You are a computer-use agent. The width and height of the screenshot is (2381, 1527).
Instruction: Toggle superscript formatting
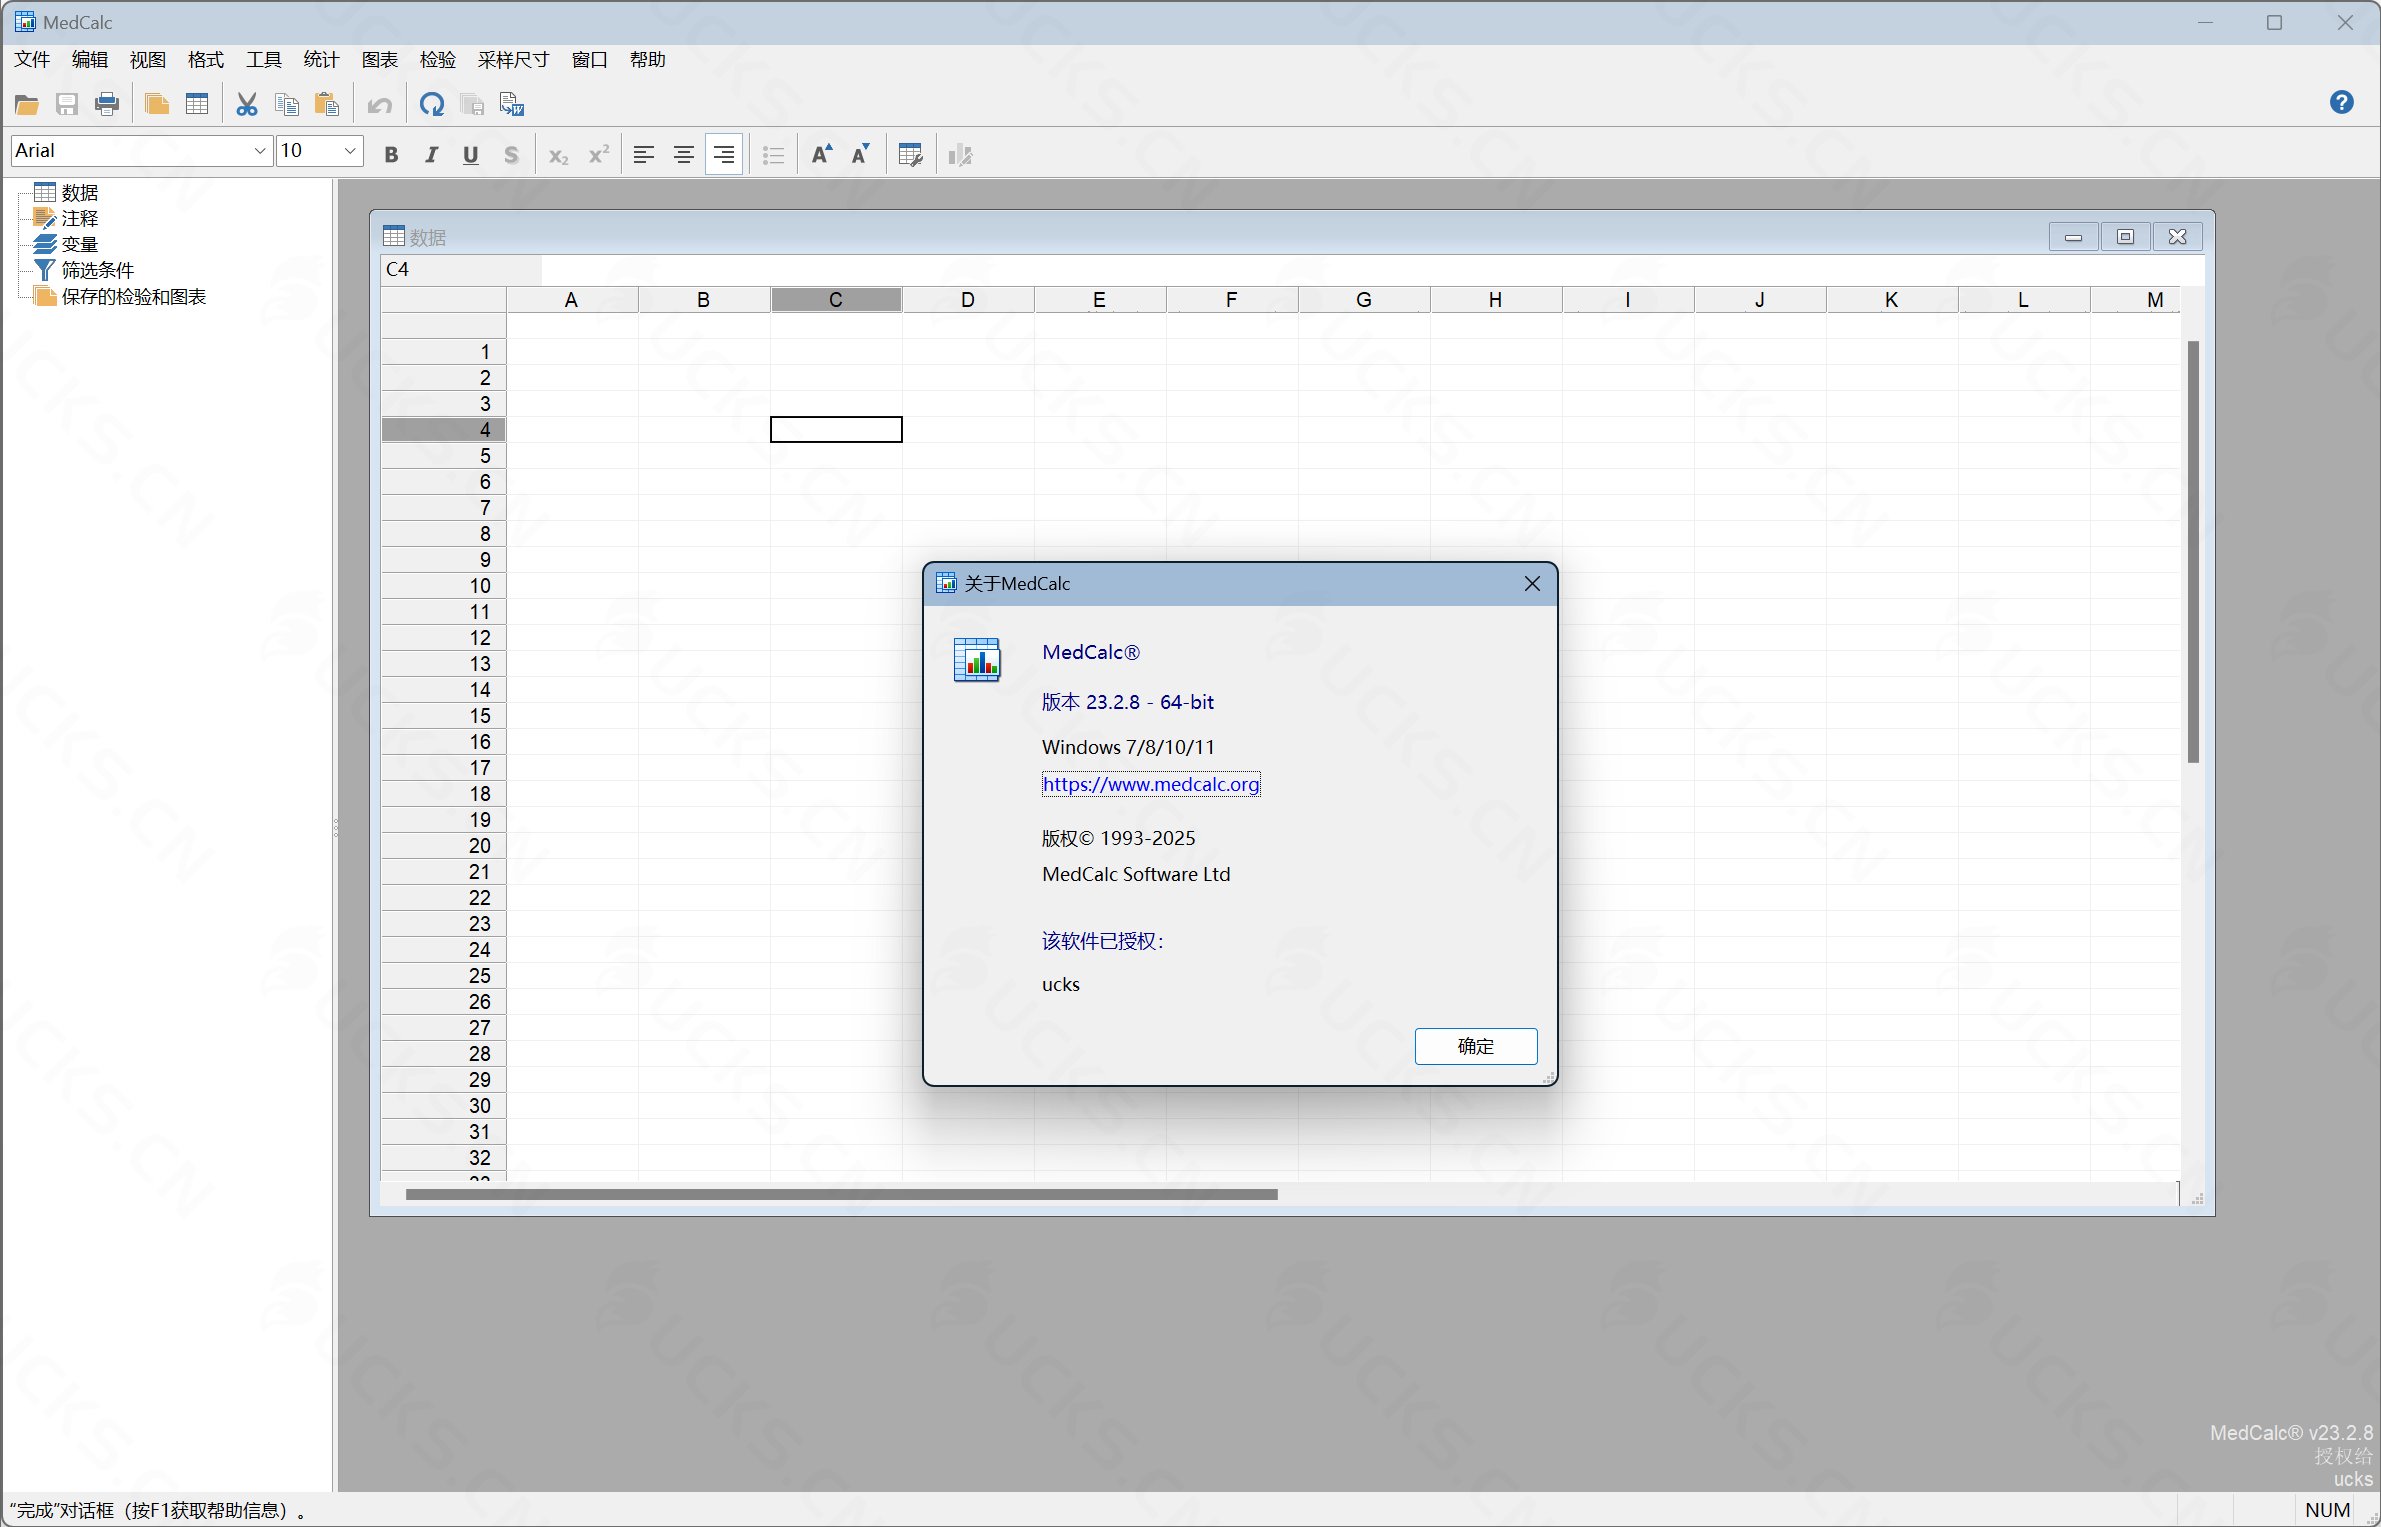(x=598, y=155)
